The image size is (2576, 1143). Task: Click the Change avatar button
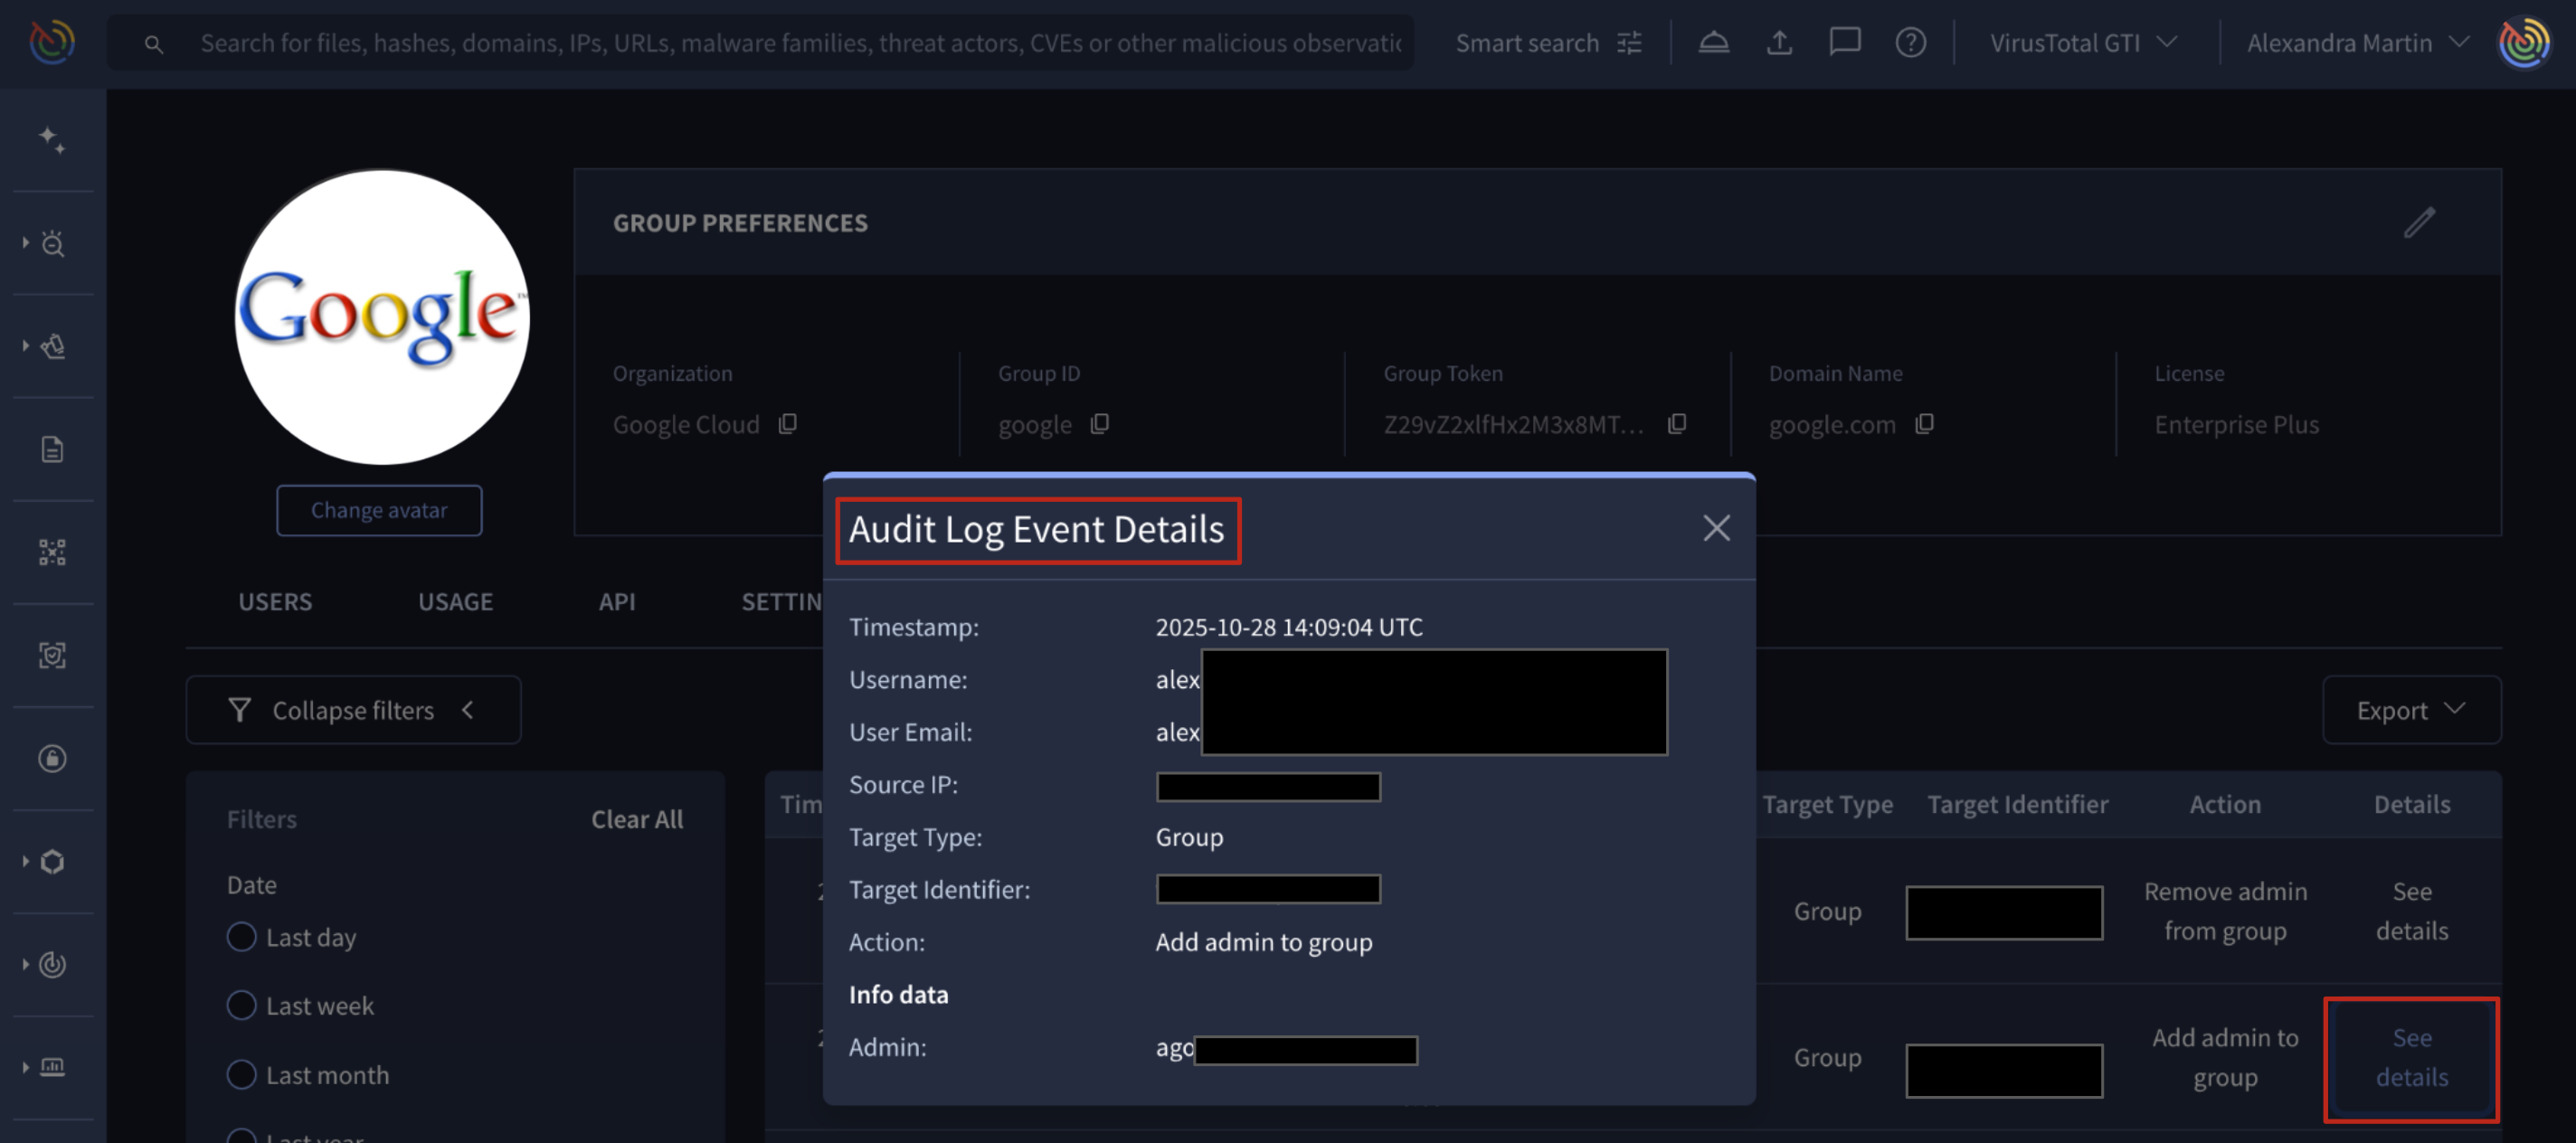(379, 510)
